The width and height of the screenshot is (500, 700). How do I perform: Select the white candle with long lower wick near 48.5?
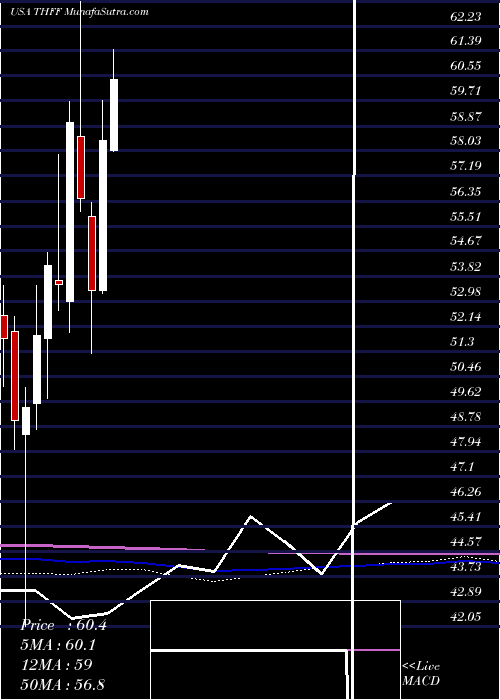(25, 421)
